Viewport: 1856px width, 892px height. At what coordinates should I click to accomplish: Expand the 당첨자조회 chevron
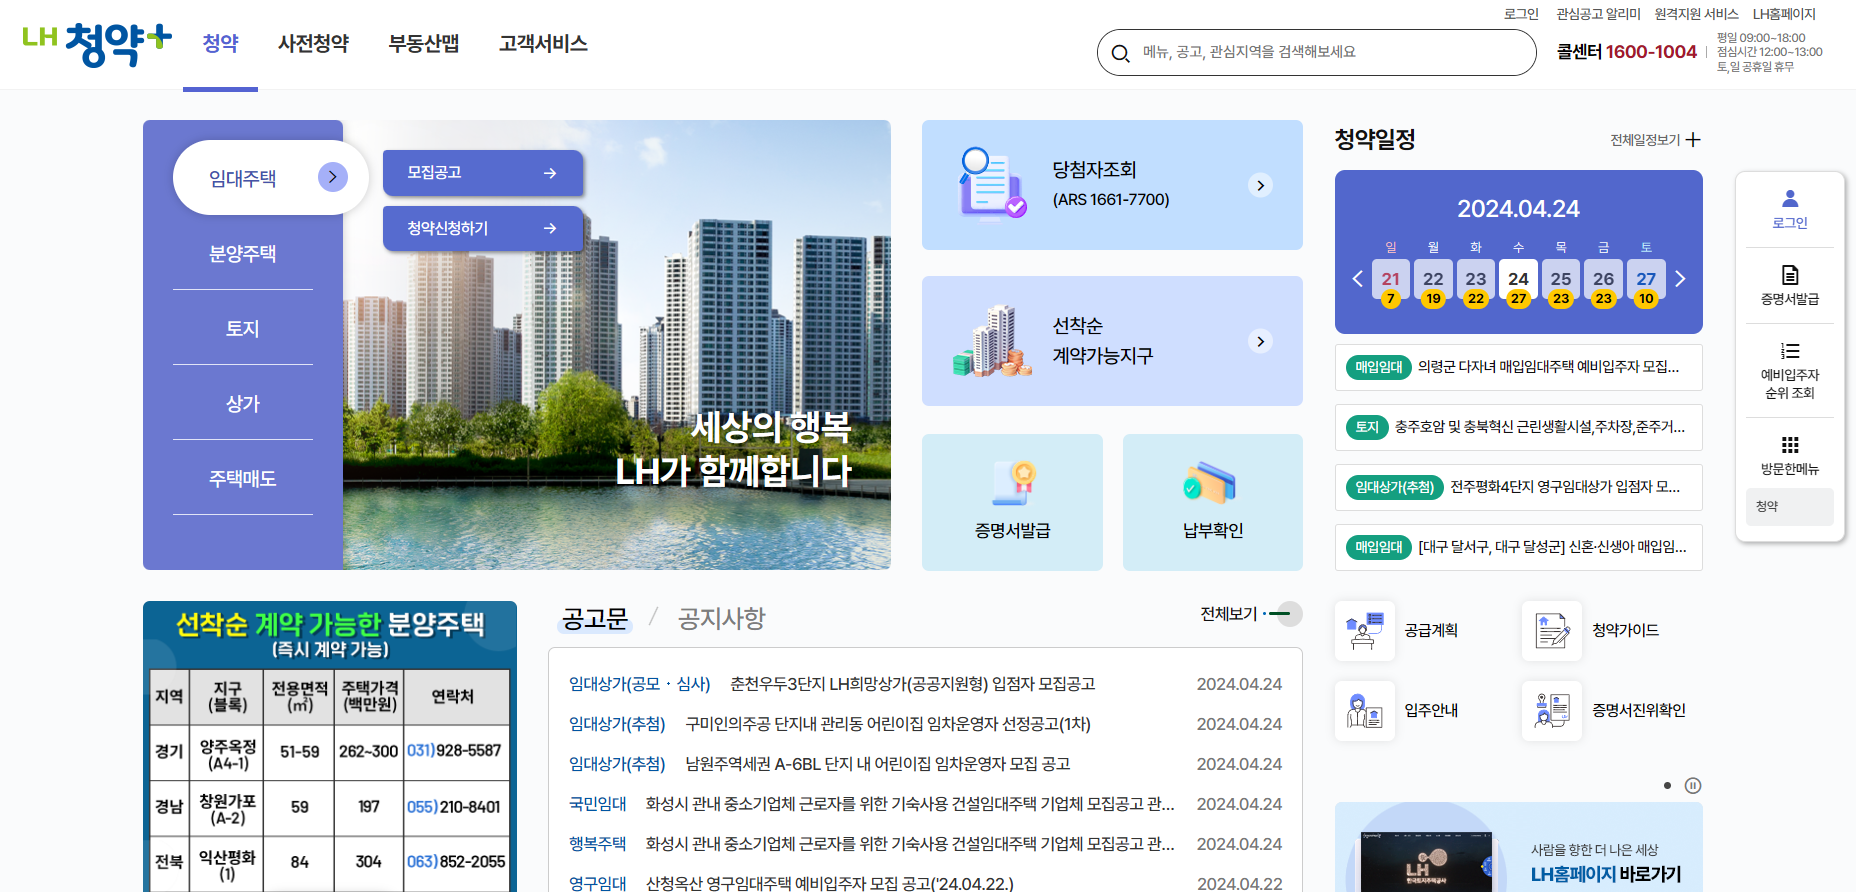click(1260, 185)
